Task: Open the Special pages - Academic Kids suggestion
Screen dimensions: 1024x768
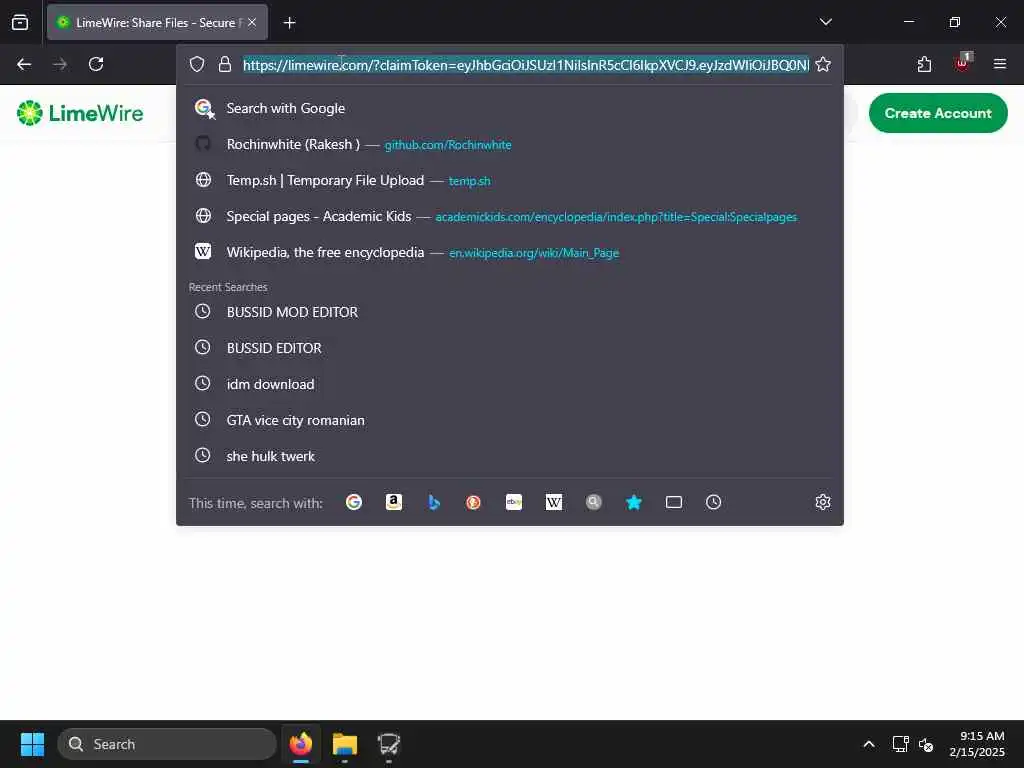Action: pyautogui.click(x=509, y=216)
